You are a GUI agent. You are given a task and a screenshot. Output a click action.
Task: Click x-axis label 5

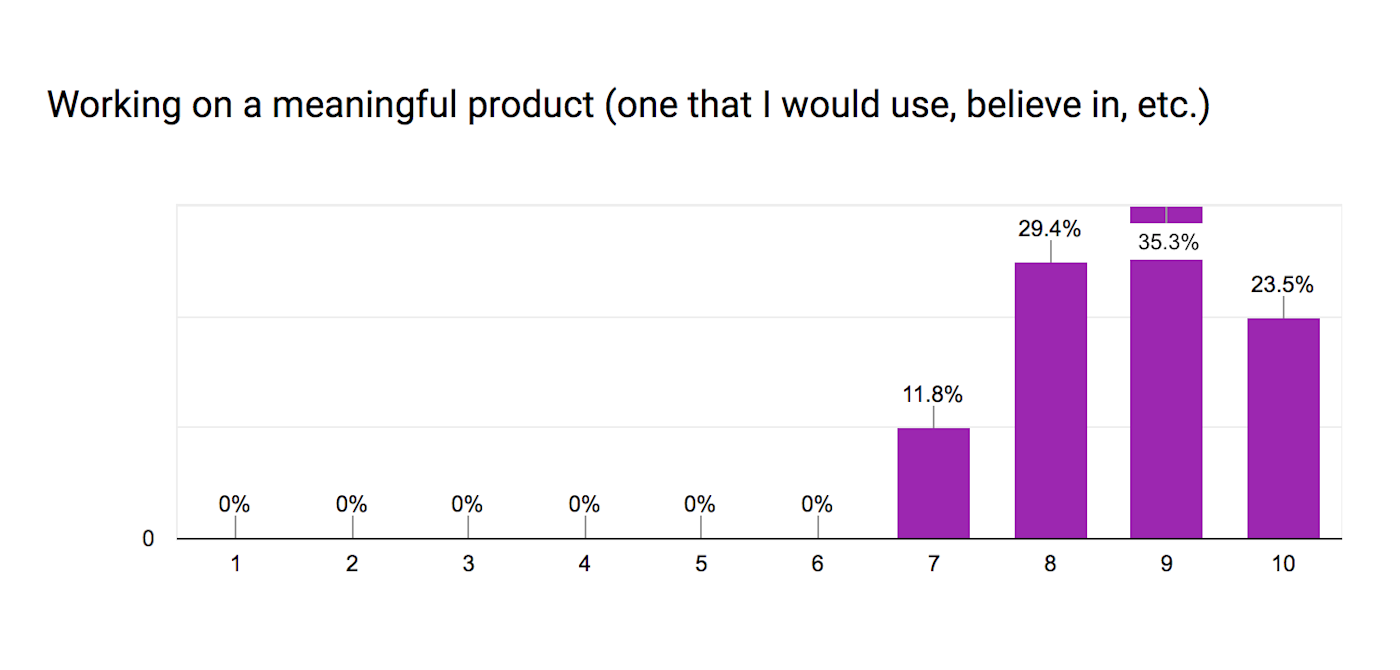coord(701,564)
